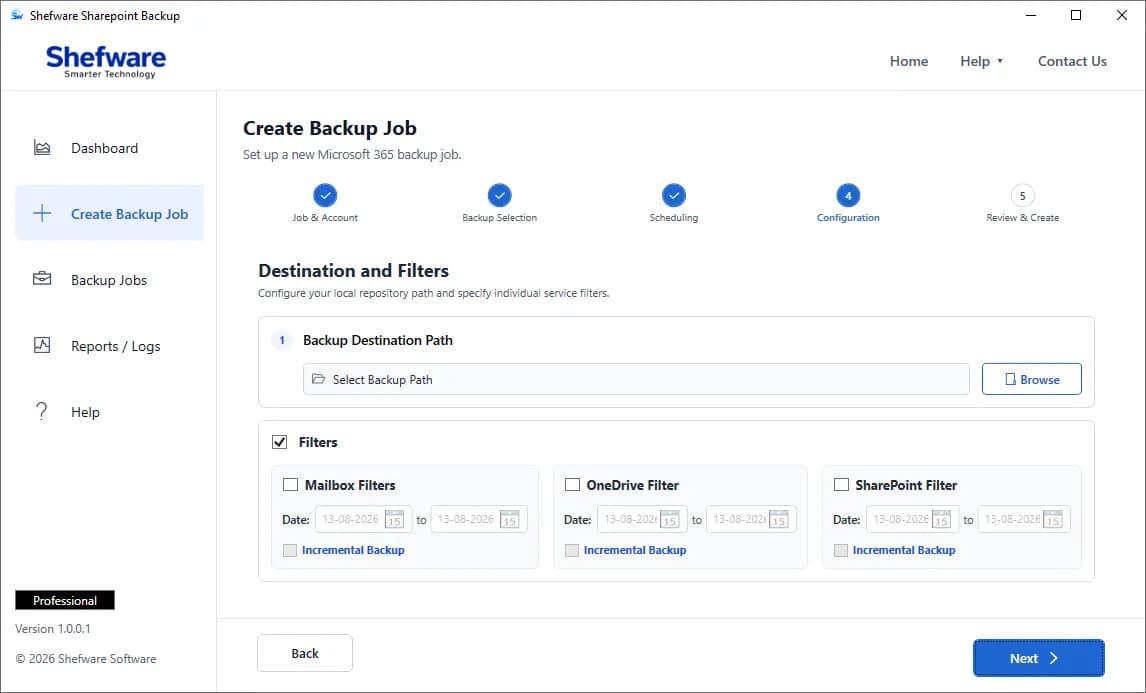The width and height of the screenshot is (1146, 693).
Task: Click the Version 1.0.0.1 text
Action: [x=53, y=629]
